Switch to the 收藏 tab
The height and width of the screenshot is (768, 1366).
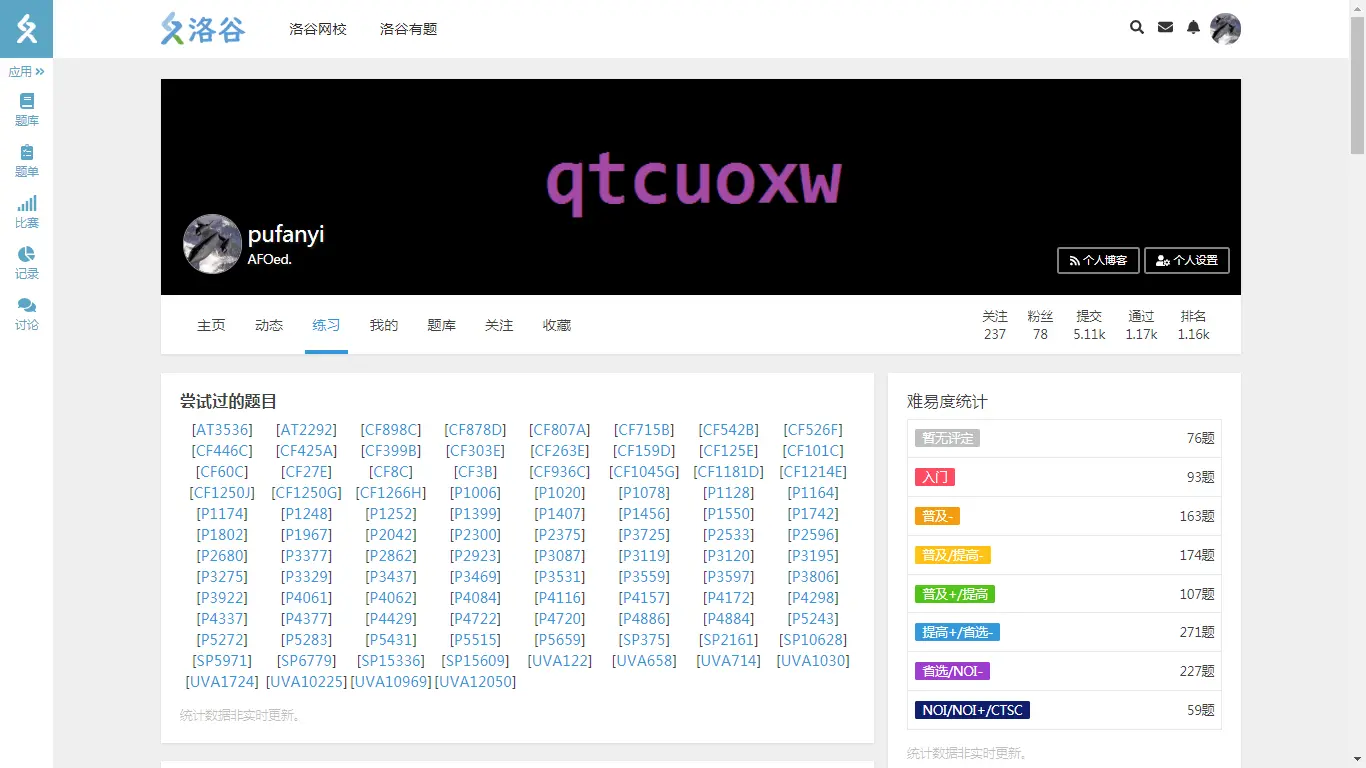[x=557, y=325]
